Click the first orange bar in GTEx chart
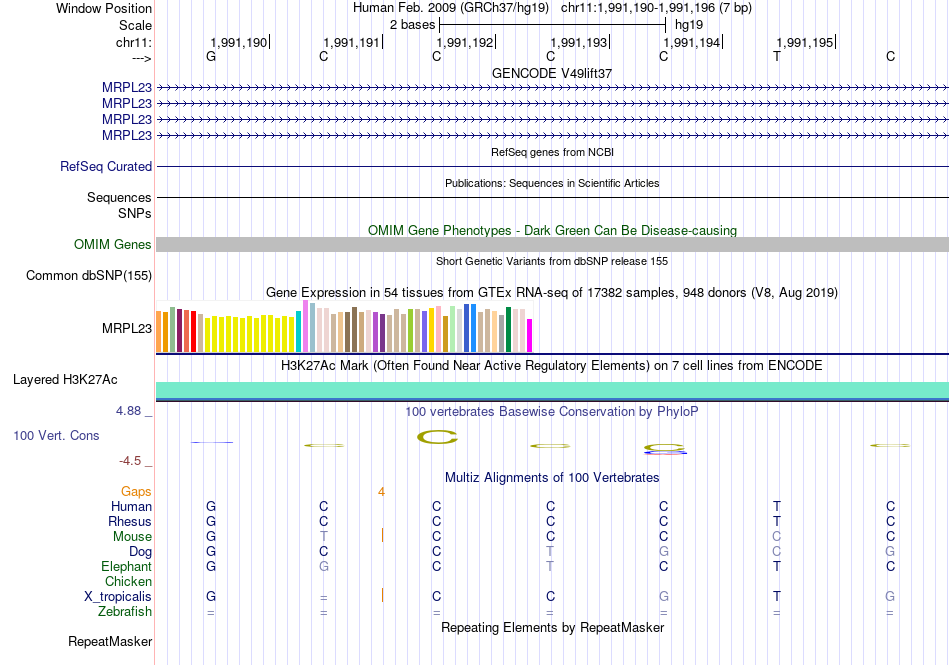950x665 pixels. click(159, 332)
